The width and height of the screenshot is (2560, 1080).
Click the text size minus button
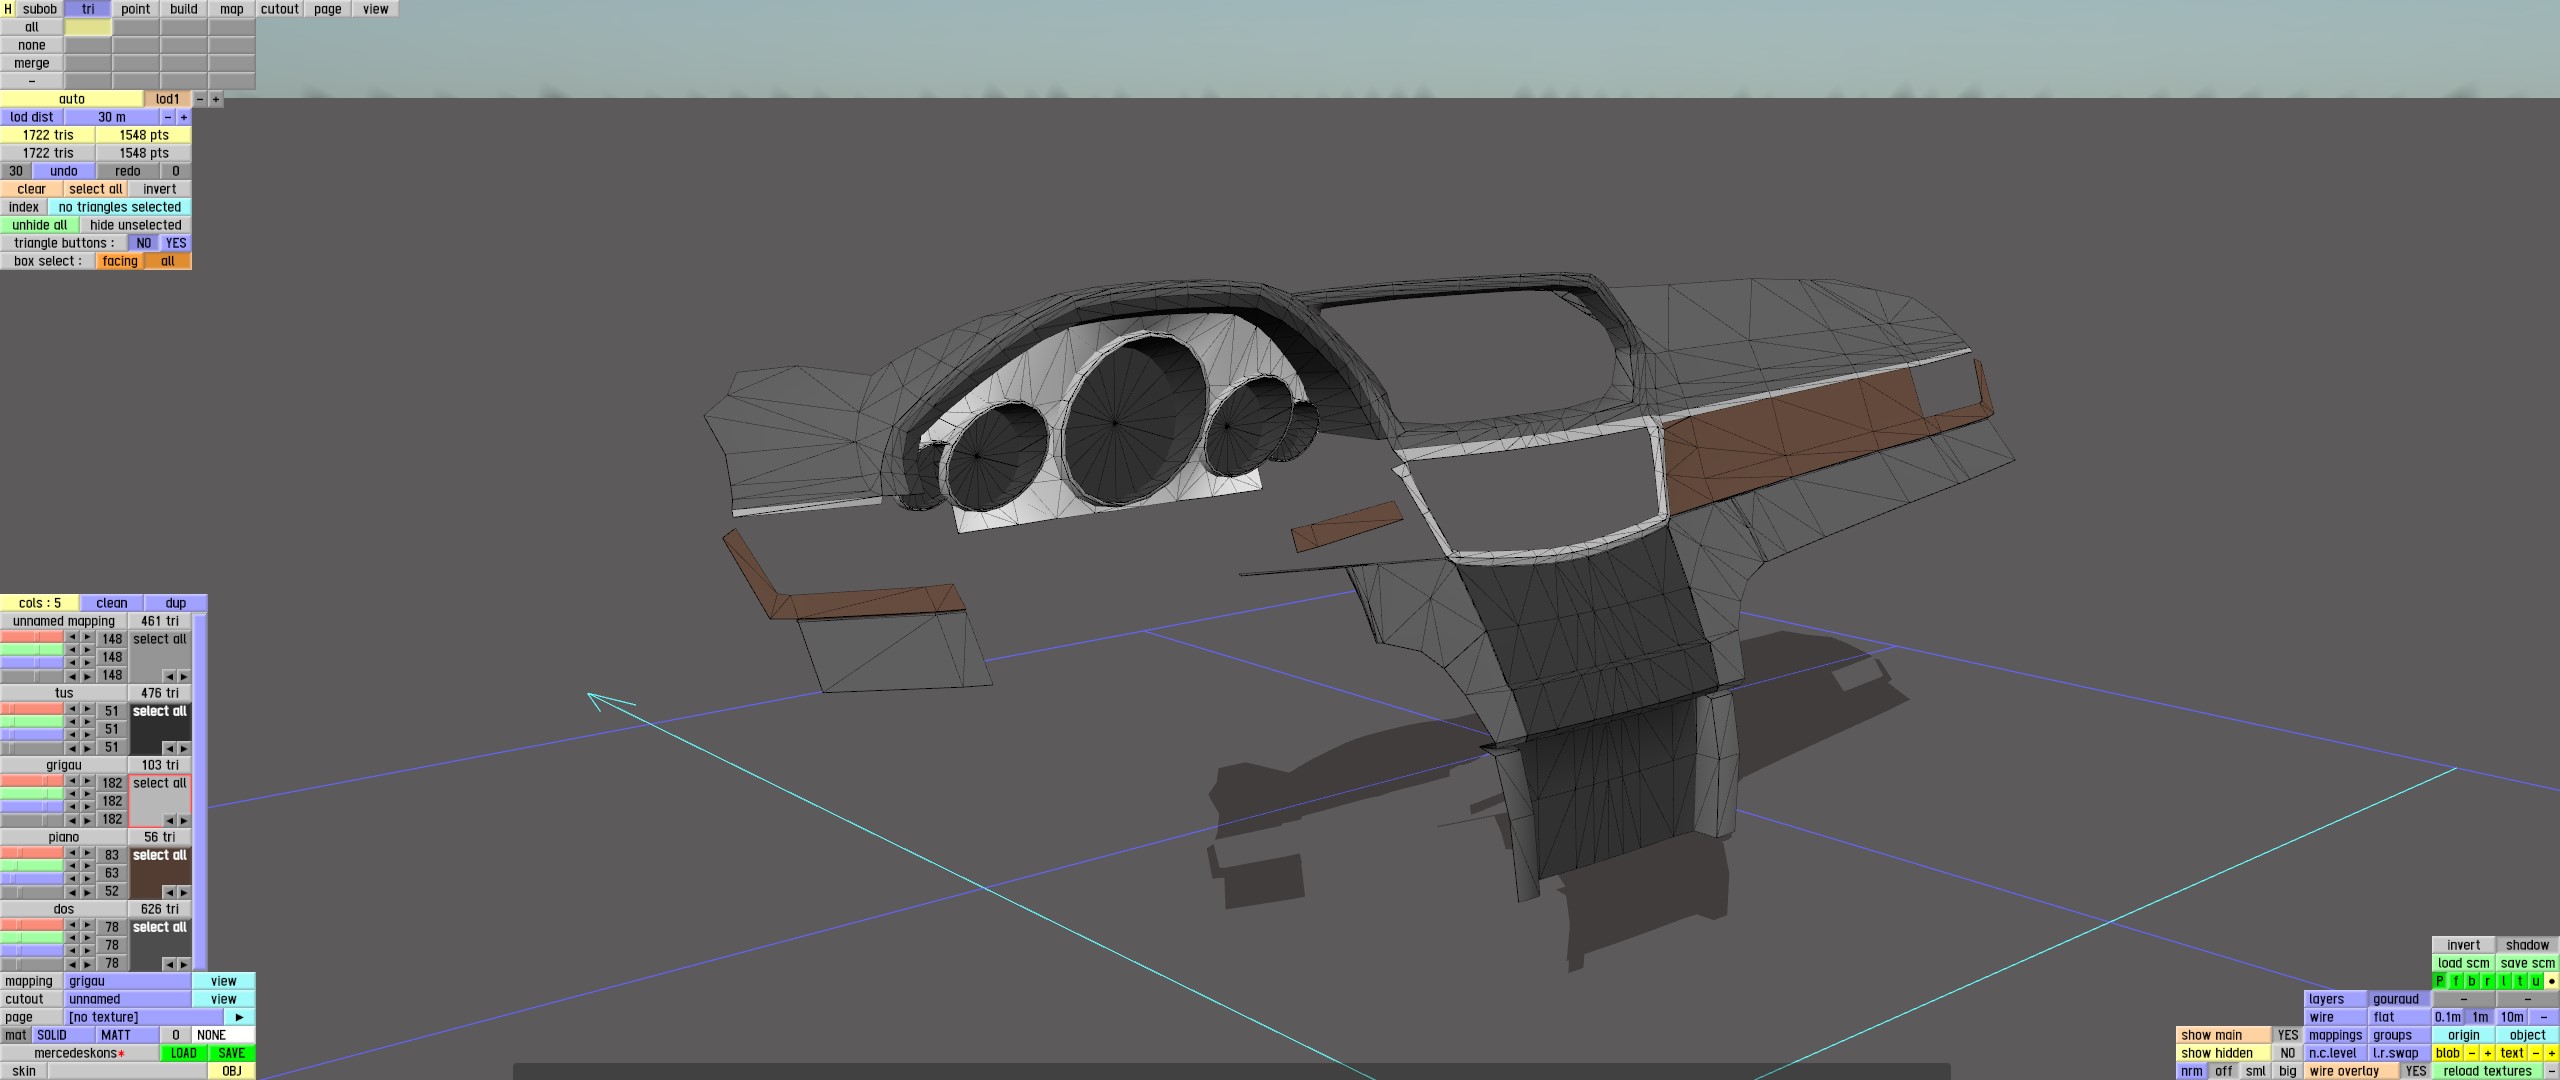2536,1053
